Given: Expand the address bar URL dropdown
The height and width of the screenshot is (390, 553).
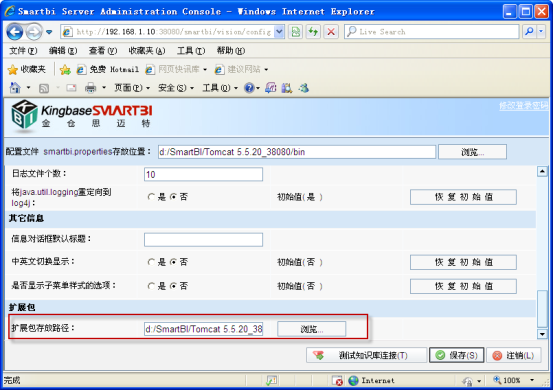Looking at the screenshot, I should (279, 32).
